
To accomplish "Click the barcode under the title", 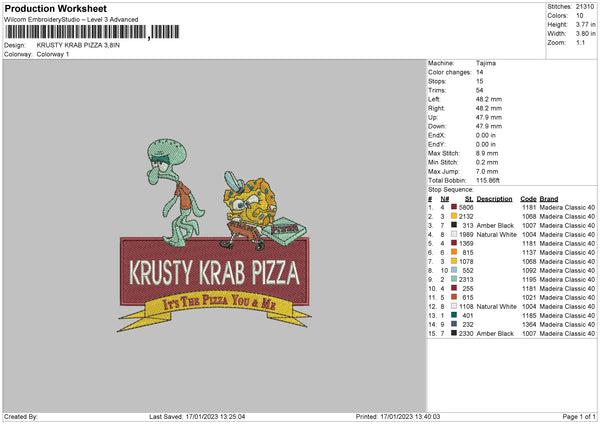I will pyautogui.click(x=92, y=32).
